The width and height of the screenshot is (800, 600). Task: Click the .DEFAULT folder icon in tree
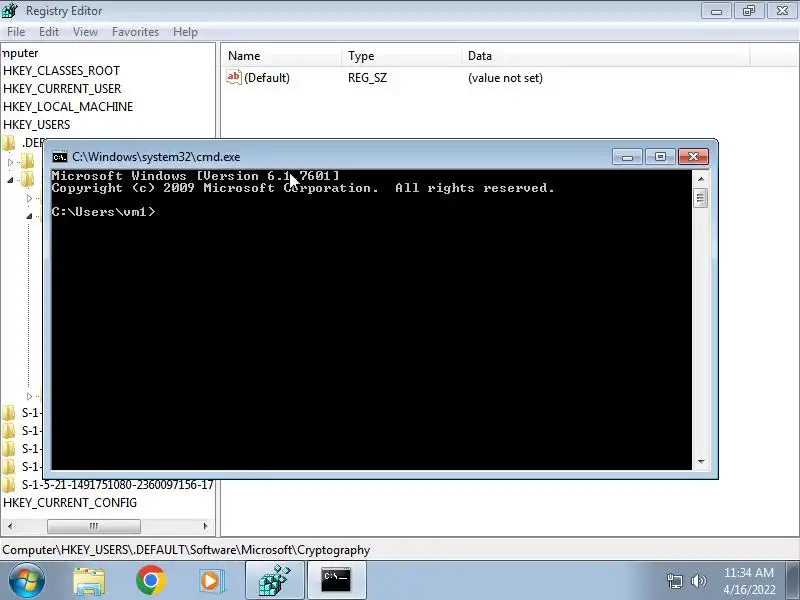[9, 143]
